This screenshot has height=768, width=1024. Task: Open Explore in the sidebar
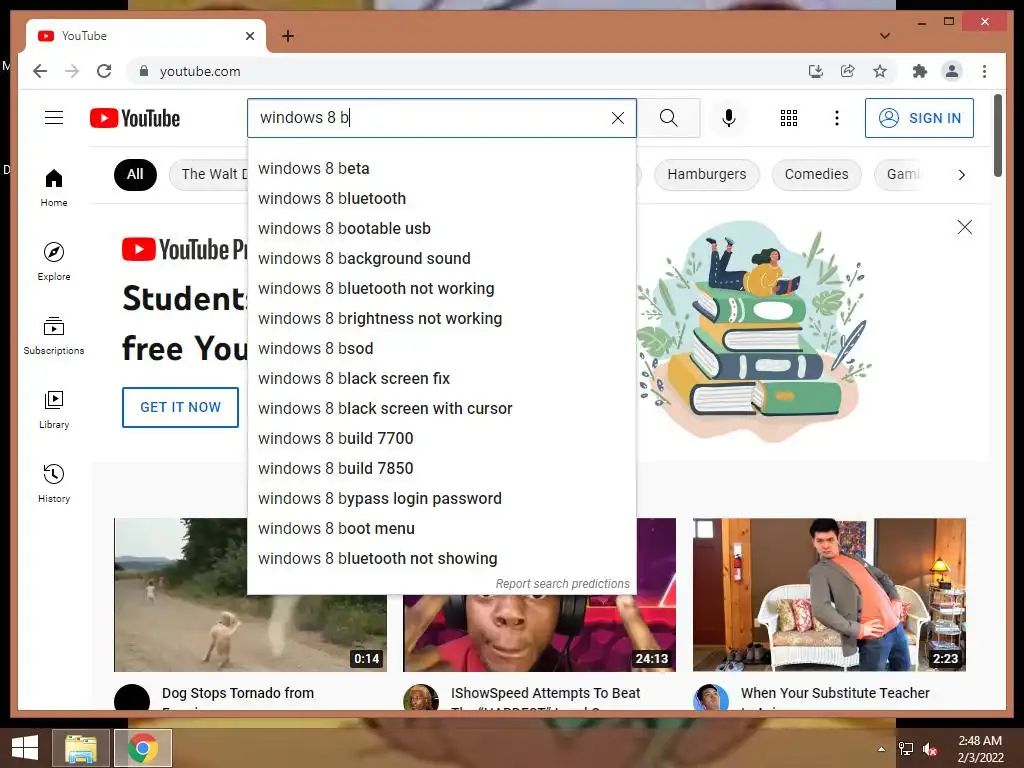click(54, 261)
